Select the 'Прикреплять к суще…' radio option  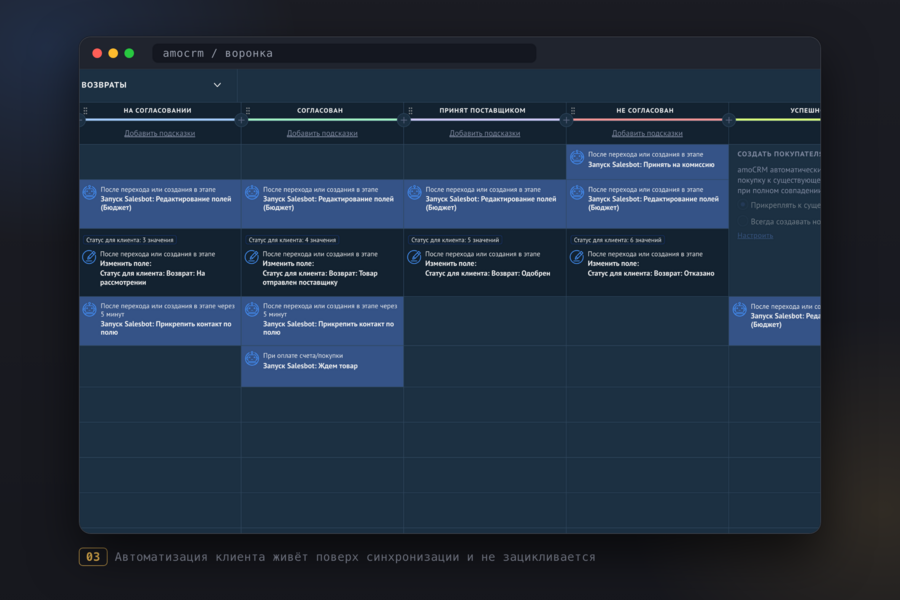[742, 205]
